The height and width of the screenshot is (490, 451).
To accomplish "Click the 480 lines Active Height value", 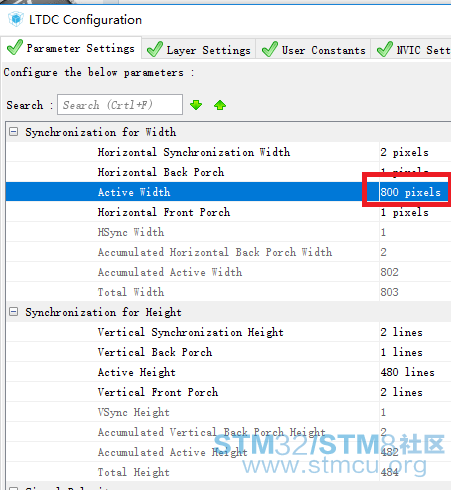I will point(407,372).
